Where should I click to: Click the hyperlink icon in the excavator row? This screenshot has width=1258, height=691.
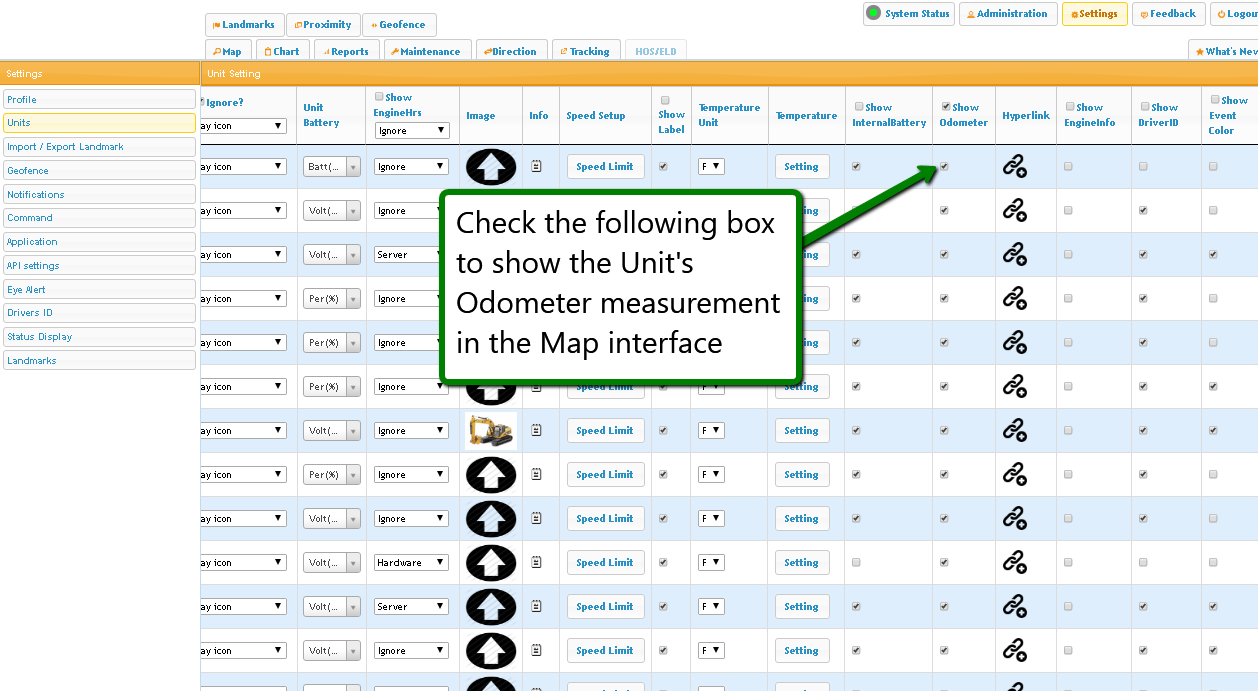1014,431
